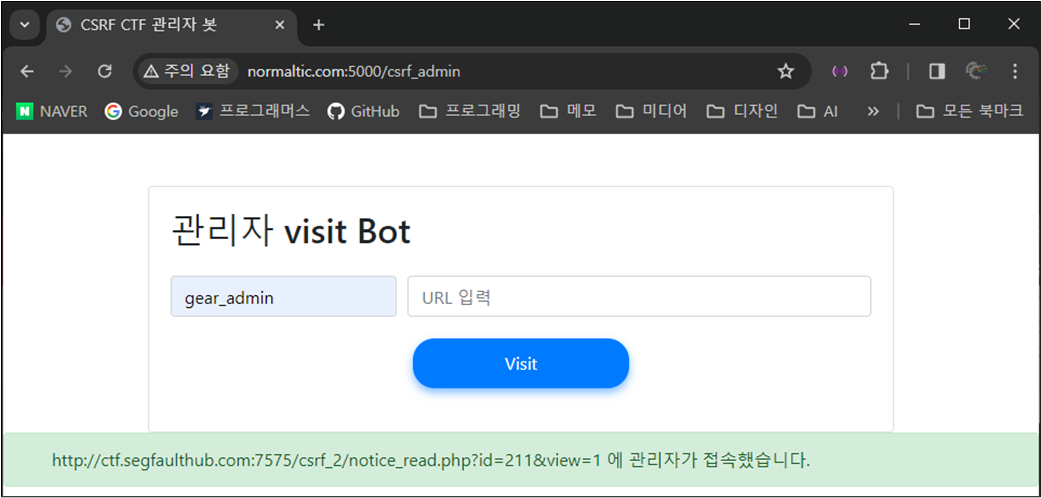Viewport: 1042px width, 498px height.
Task: Focus the URL 입력 text field
Action: (639, 297)
